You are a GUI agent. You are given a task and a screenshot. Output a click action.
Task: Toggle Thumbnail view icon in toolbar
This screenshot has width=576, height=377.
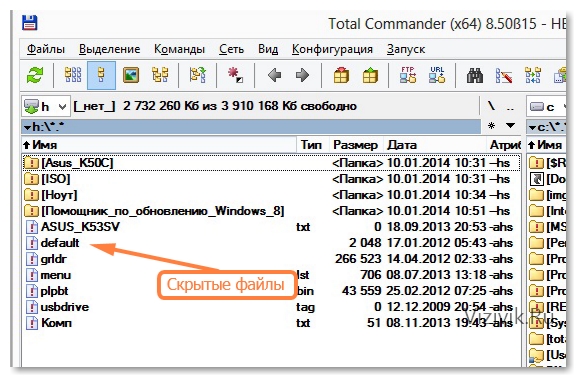131,75
